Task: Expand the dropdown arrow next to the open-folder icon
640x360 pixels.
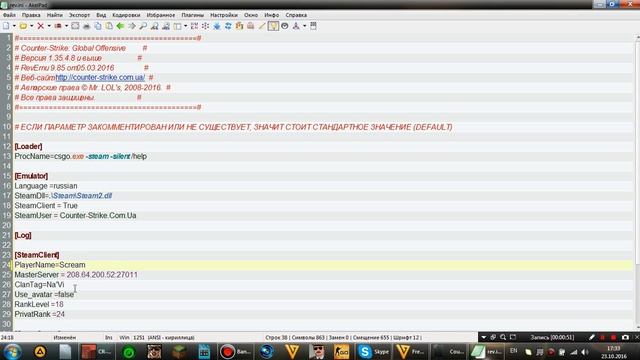Action: point(31,26)
